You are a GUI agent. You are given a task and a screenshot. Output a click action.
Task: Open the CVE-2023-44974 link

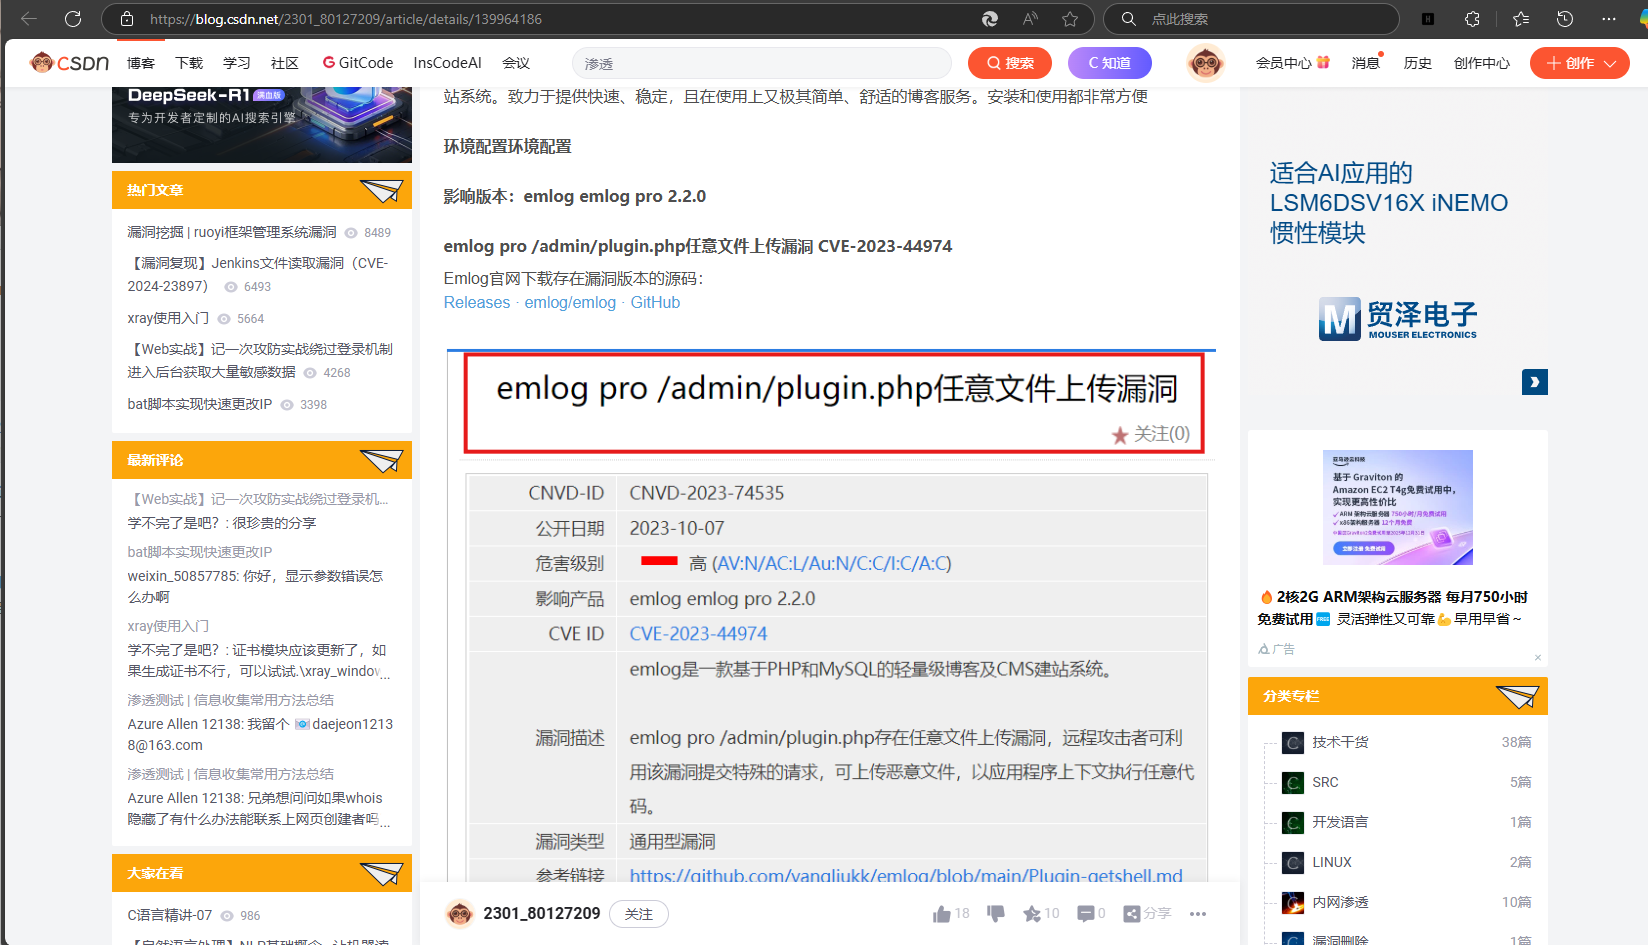tap(698, 634)
